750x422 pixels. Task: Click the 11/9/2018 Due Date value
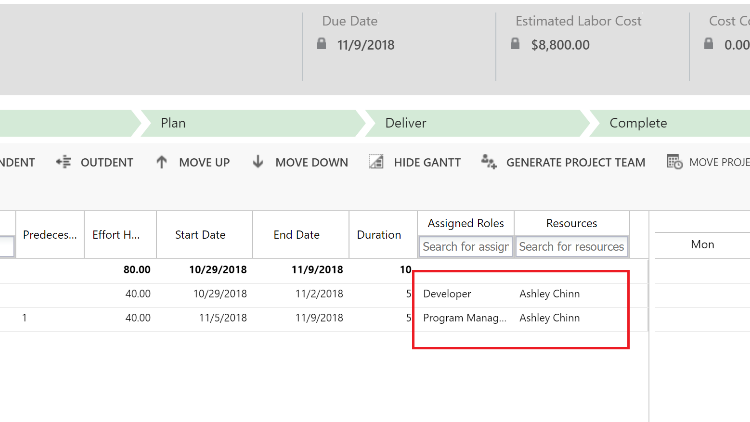click(x=366, y=45)
